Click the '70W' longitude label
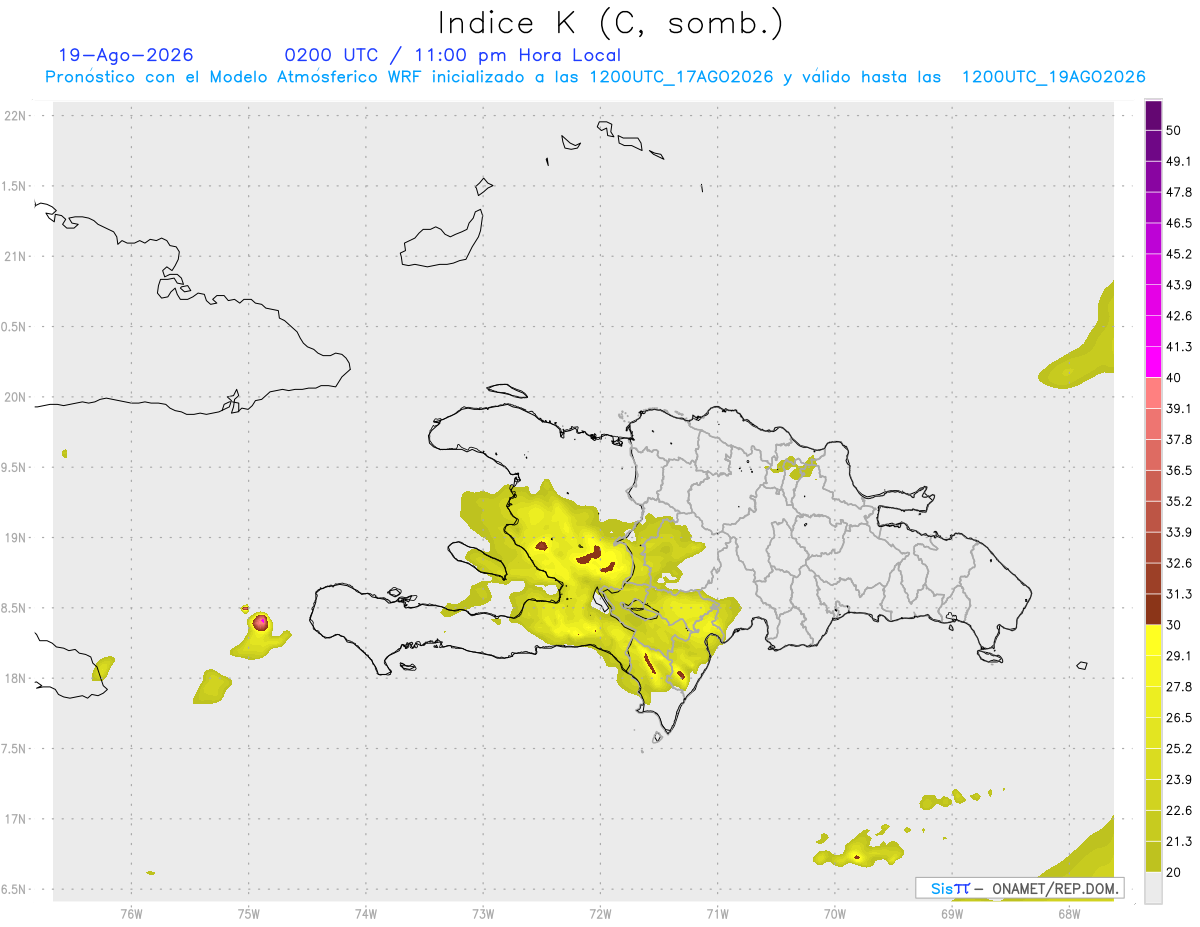Screen dimensions: 1200x927 coord(834,913)
